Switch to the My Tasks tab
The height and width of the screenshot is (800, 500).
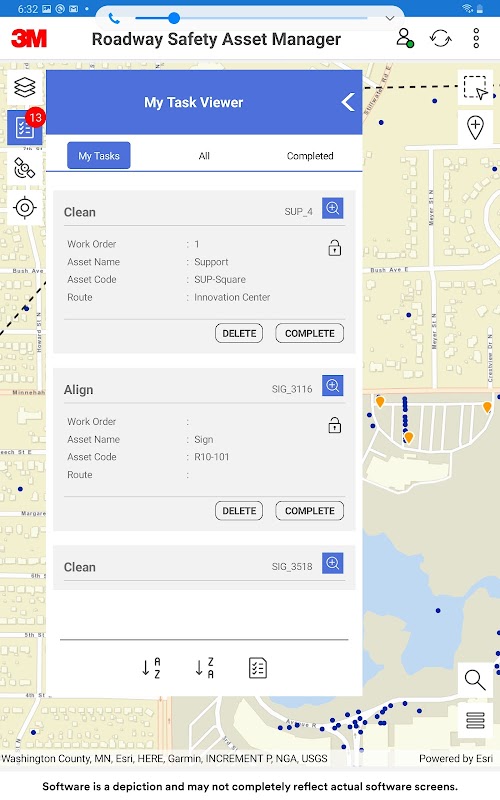tap(99, 156)
